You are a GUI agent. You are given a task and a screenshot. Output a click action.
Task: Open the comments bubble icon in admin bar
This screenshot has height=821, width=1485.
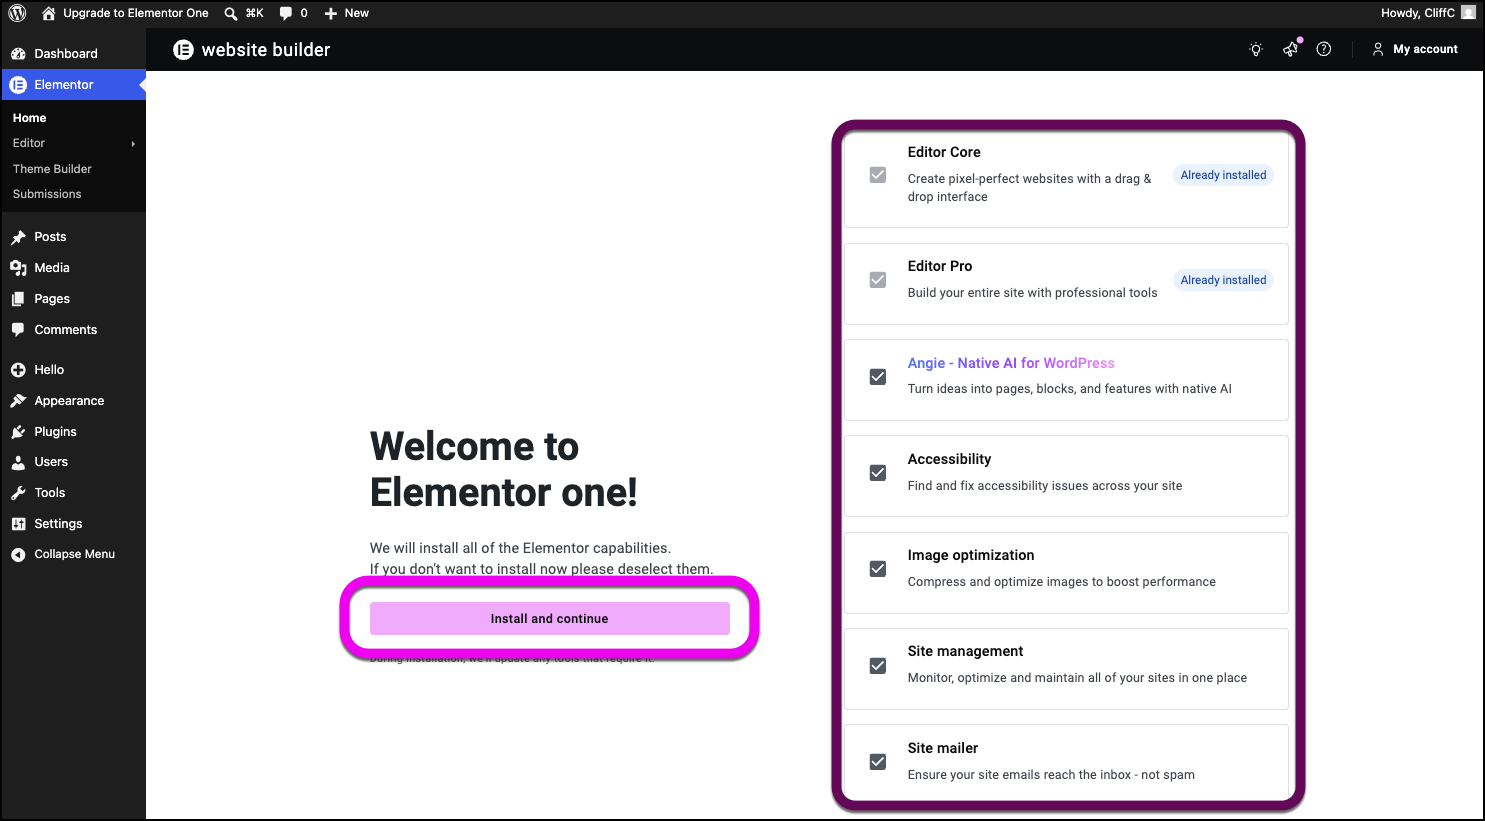[x=286, y=13]
